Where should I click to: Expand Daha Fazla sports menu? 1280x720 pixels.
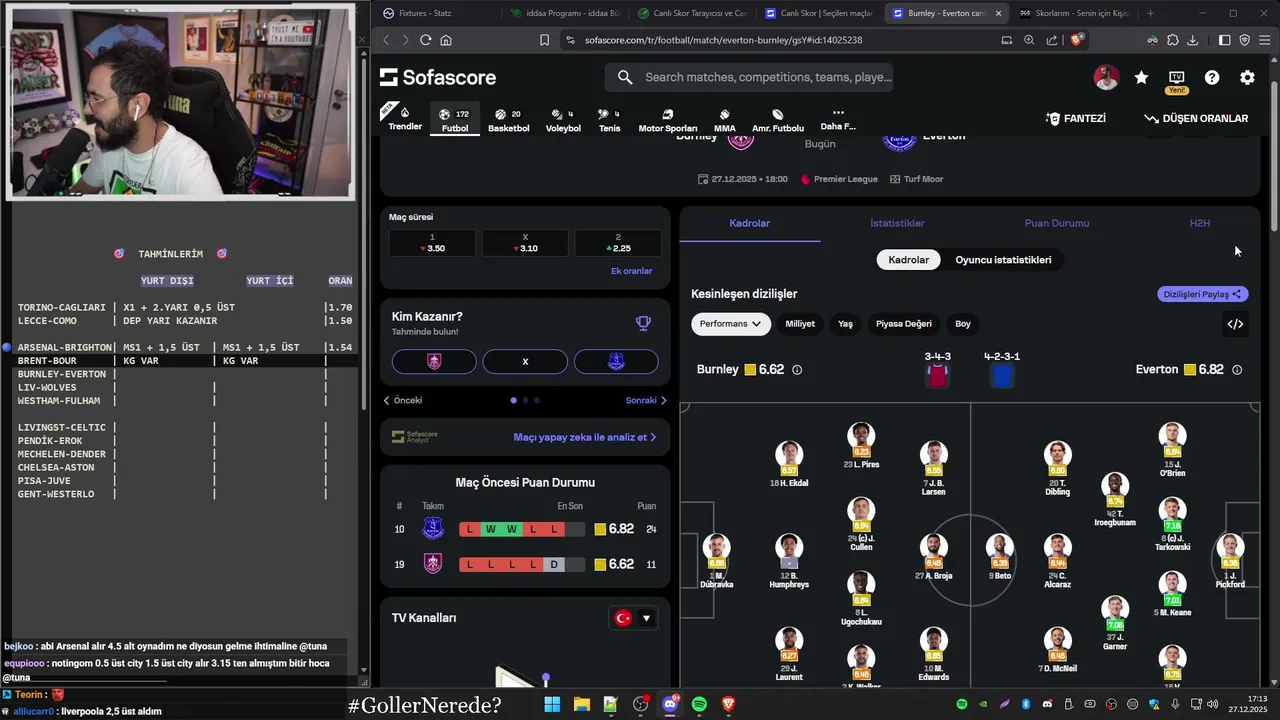point(838,119)
